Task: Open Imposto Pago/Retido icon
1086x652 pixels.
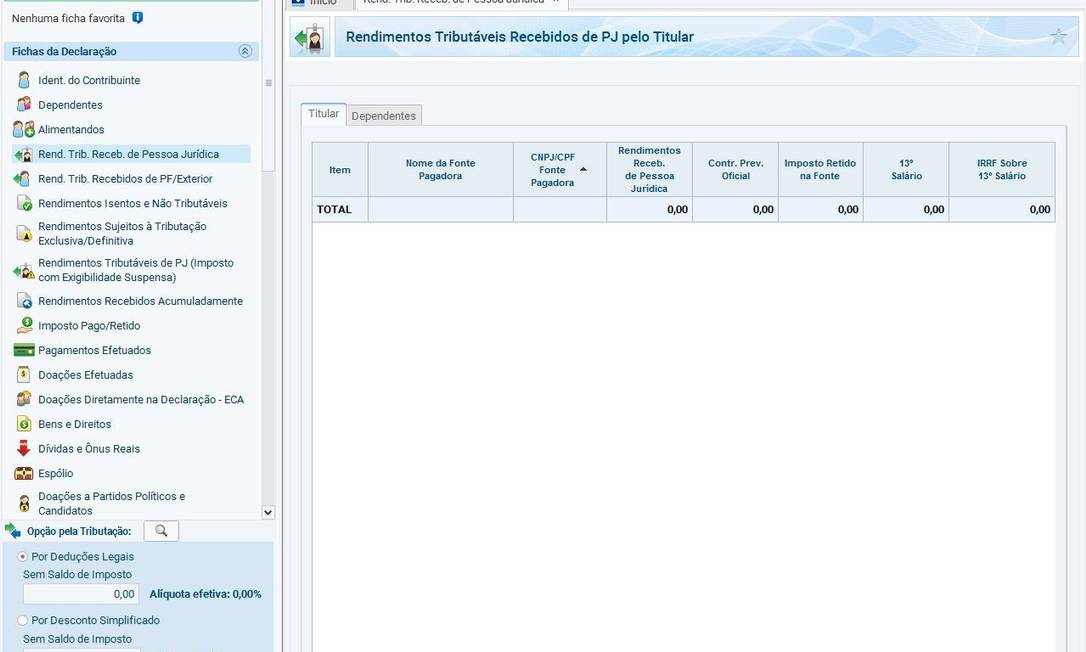Action: tap(24, 325)
